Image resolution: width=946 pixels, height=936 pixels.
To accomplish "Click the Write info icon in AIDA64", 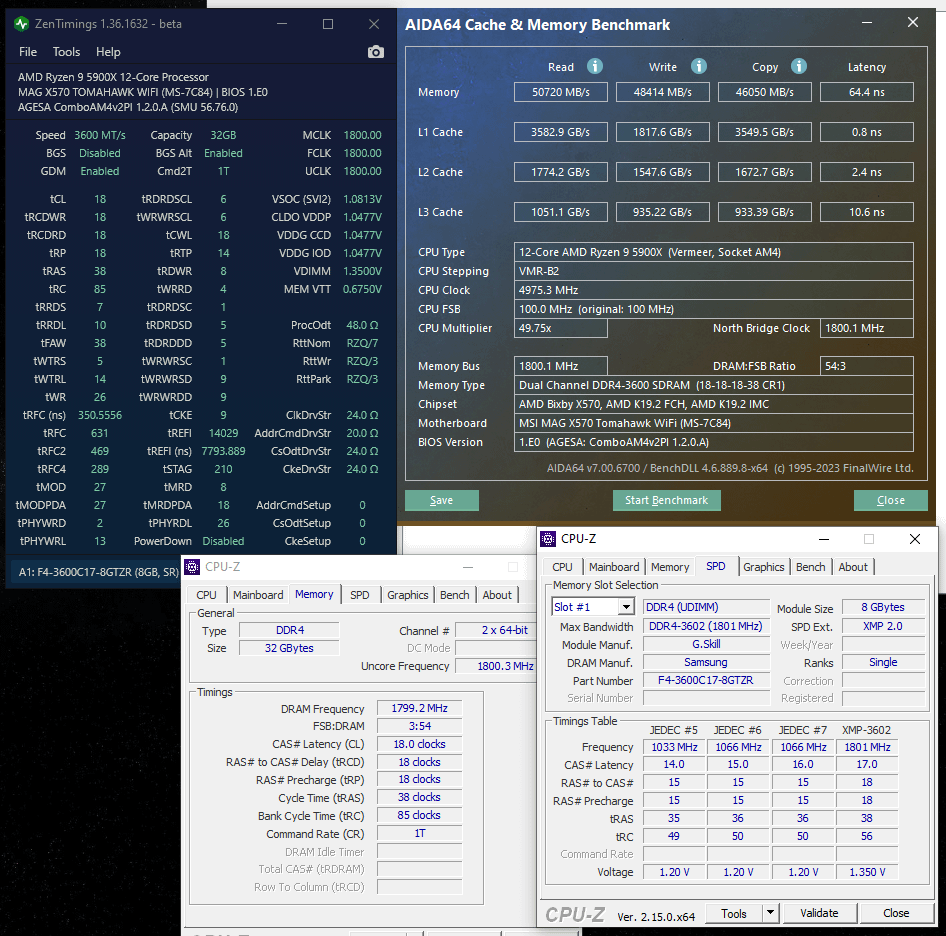I will pyautogui.click(x=699, y=66).
